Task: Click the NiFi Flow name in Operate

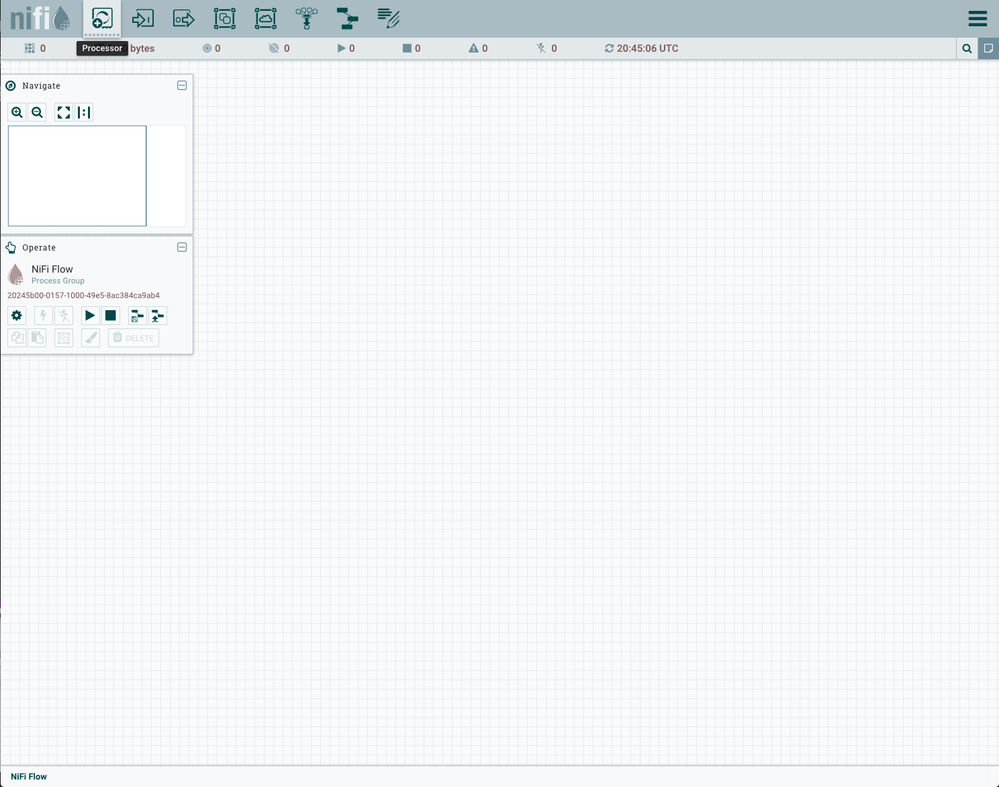Action: point(52,269)
